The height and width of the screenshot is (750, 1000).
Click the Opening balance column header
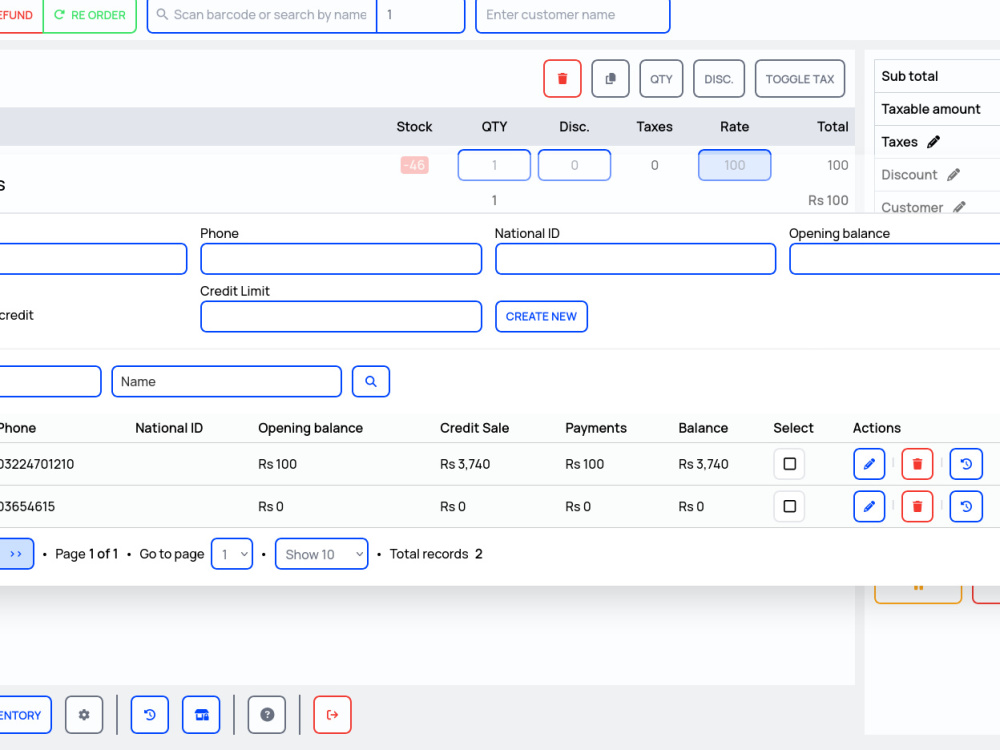point(311,428)
